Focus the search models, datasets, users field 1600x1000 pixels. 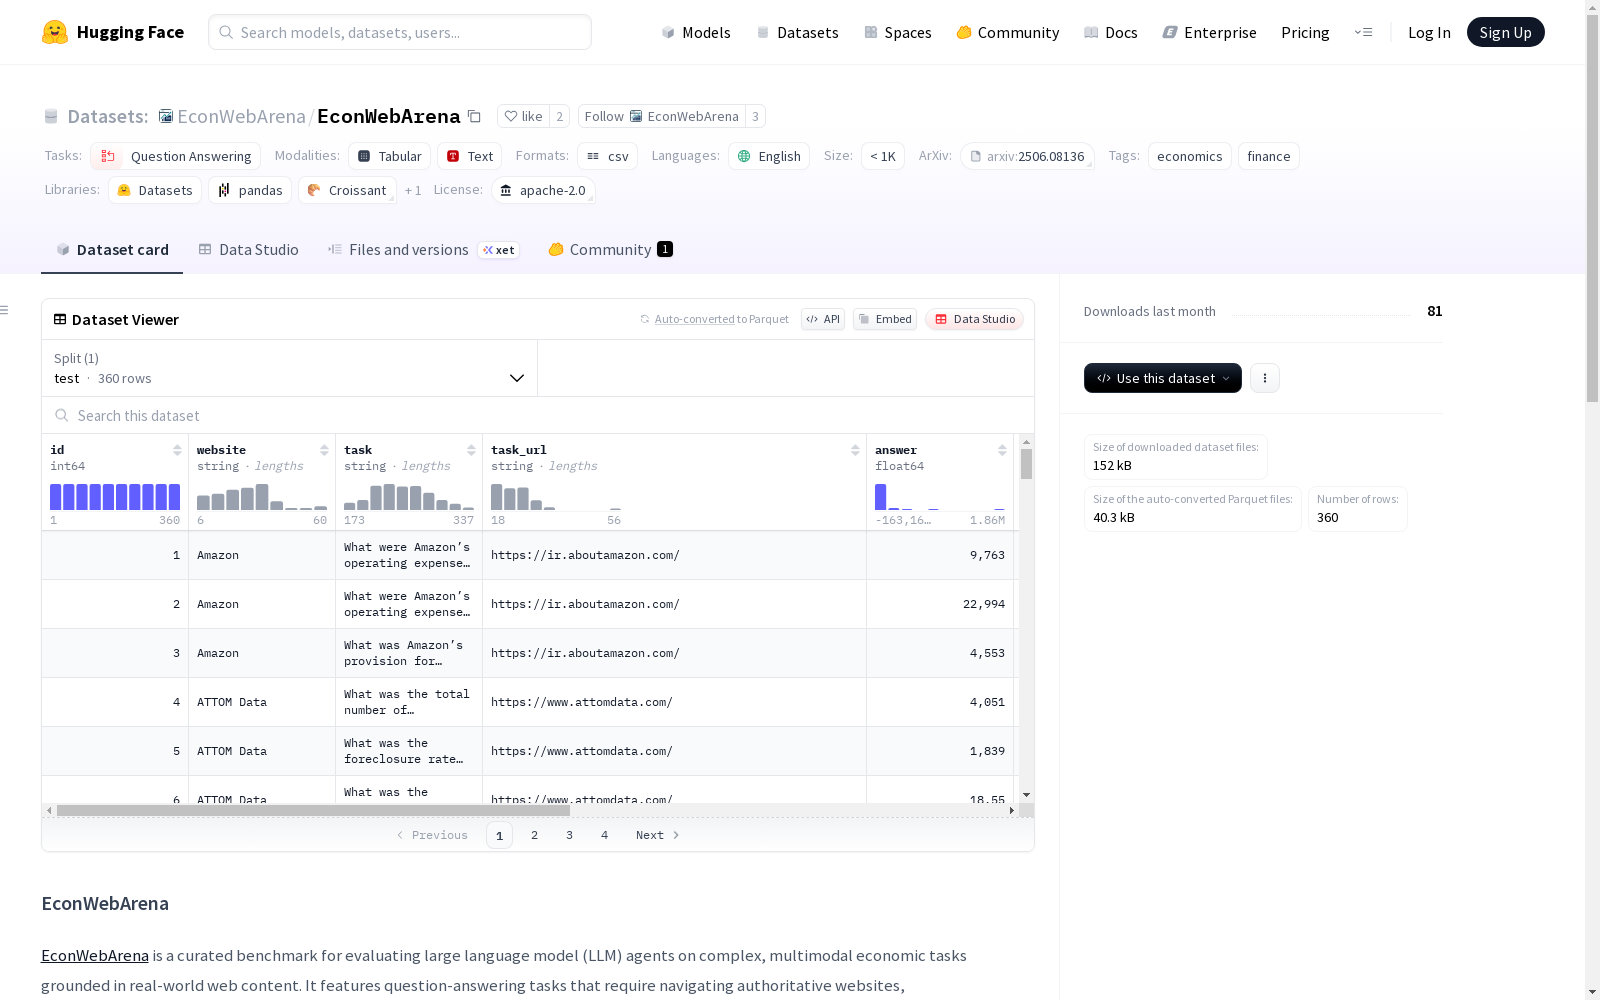pyautogui.click(x=400, y=32)
